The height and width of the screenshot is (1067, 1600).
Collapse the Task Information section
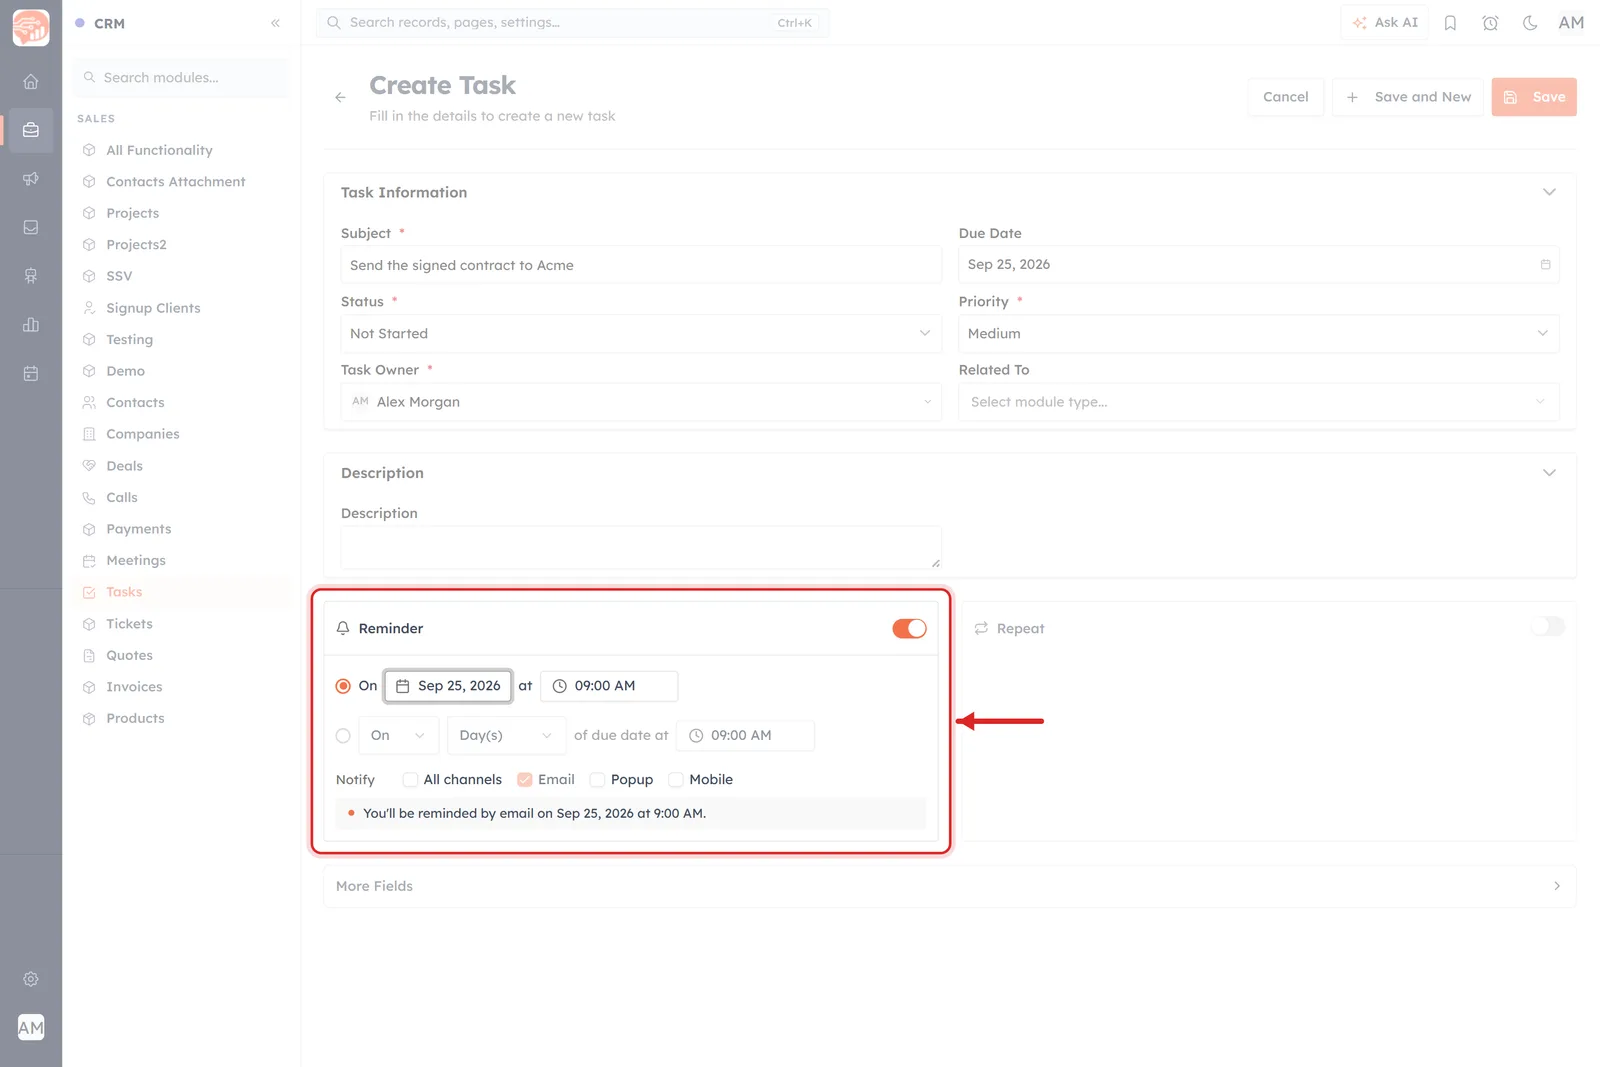point(1549,192)
